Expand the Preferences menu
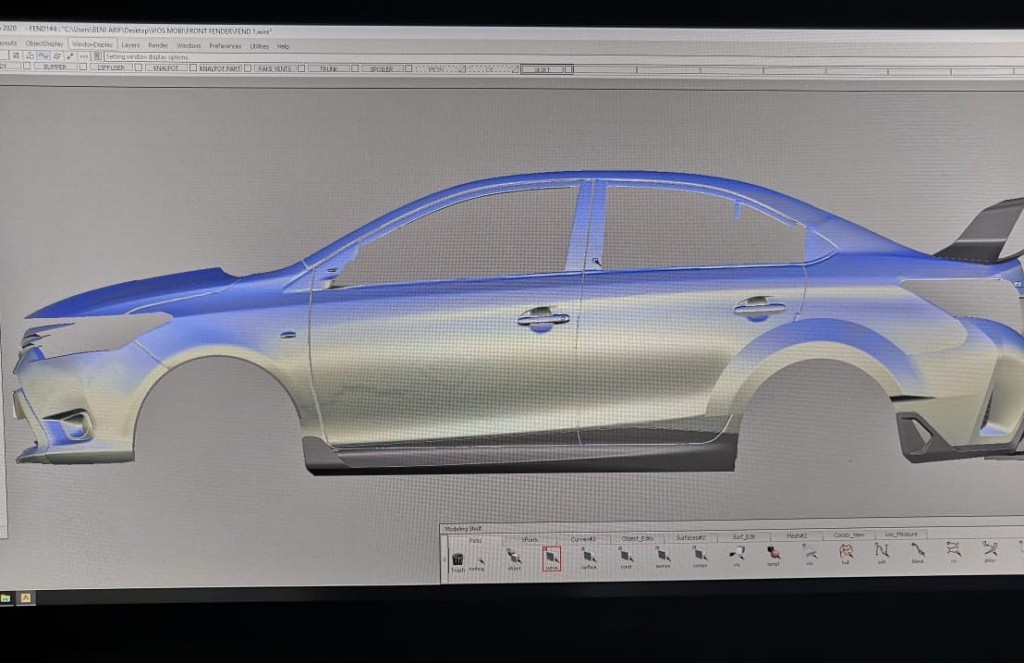This screenshot has width=1024, height=663. coord(225,46)
